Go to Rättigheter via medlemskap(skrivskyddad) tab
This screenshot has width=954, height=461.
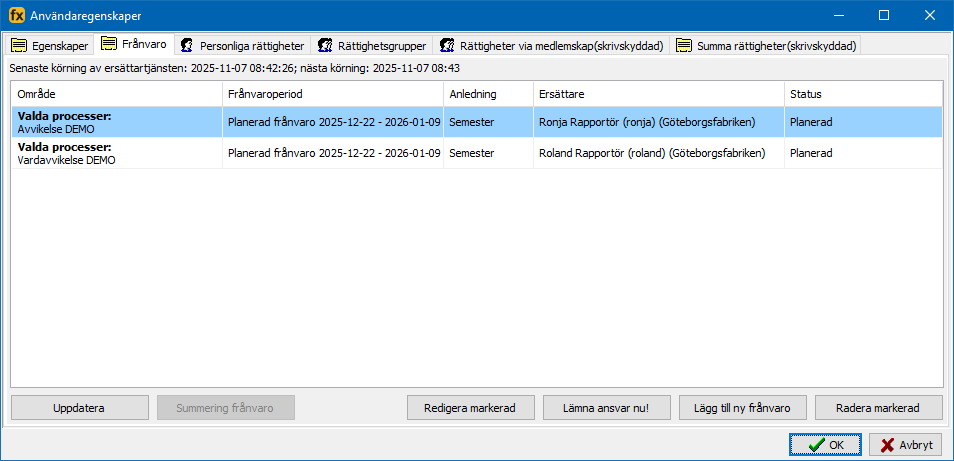tap(552, 46)
